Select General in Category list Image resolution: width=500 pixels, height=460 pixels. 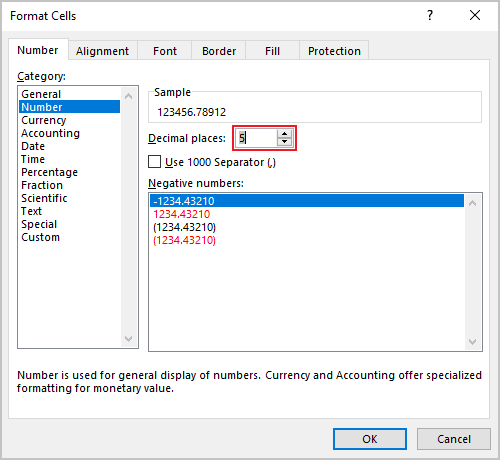tap(69, 94)
